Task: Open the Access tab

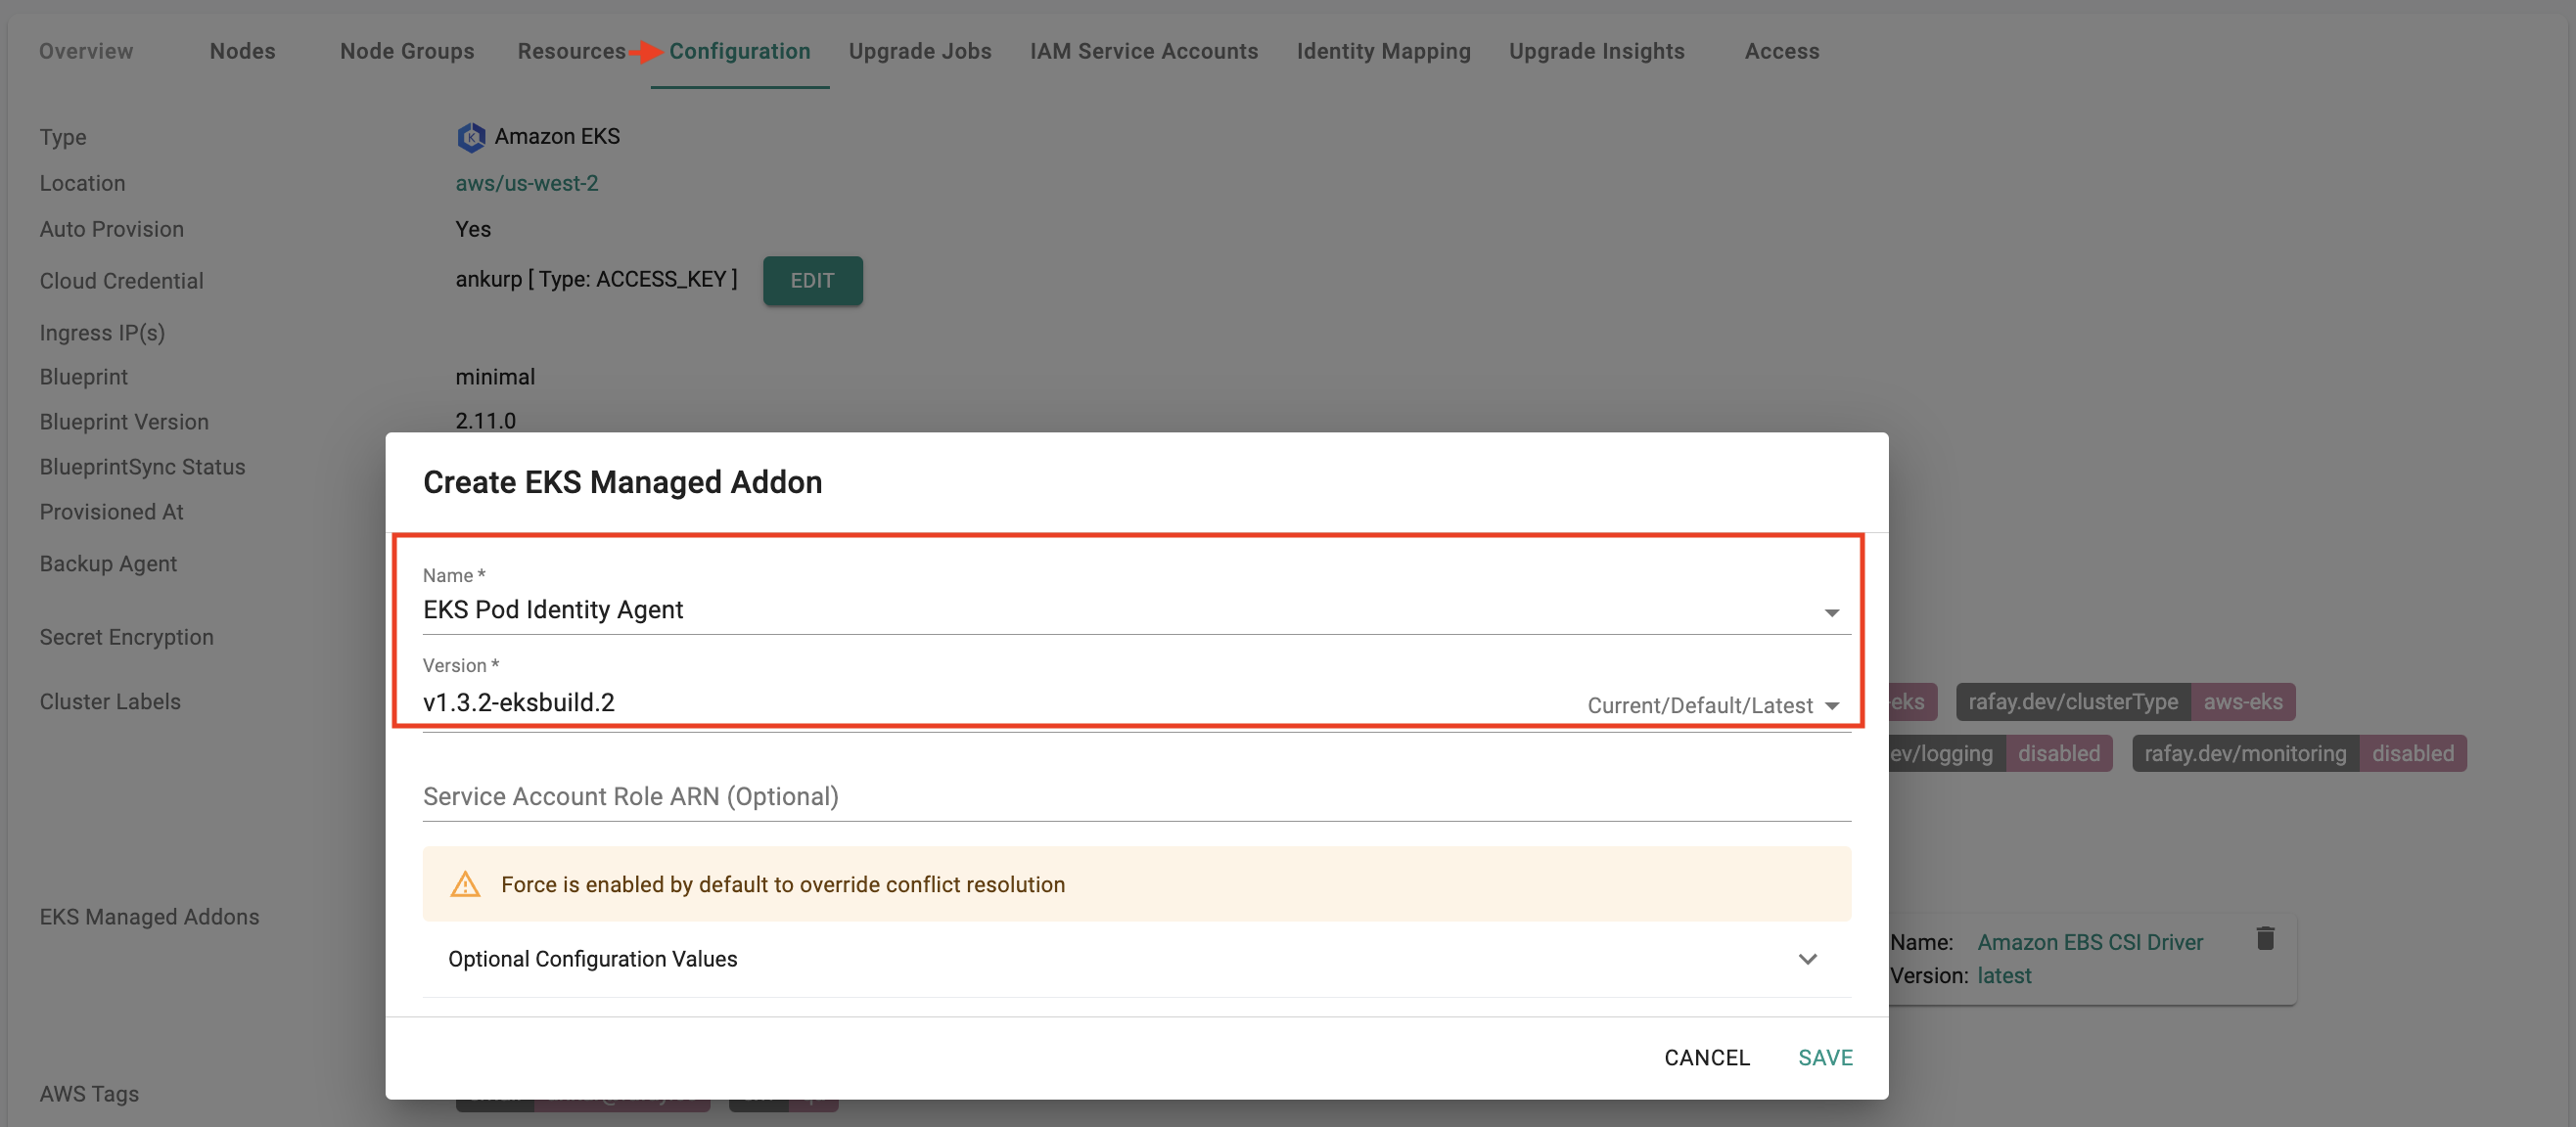Action: [x=1782, y=51]
